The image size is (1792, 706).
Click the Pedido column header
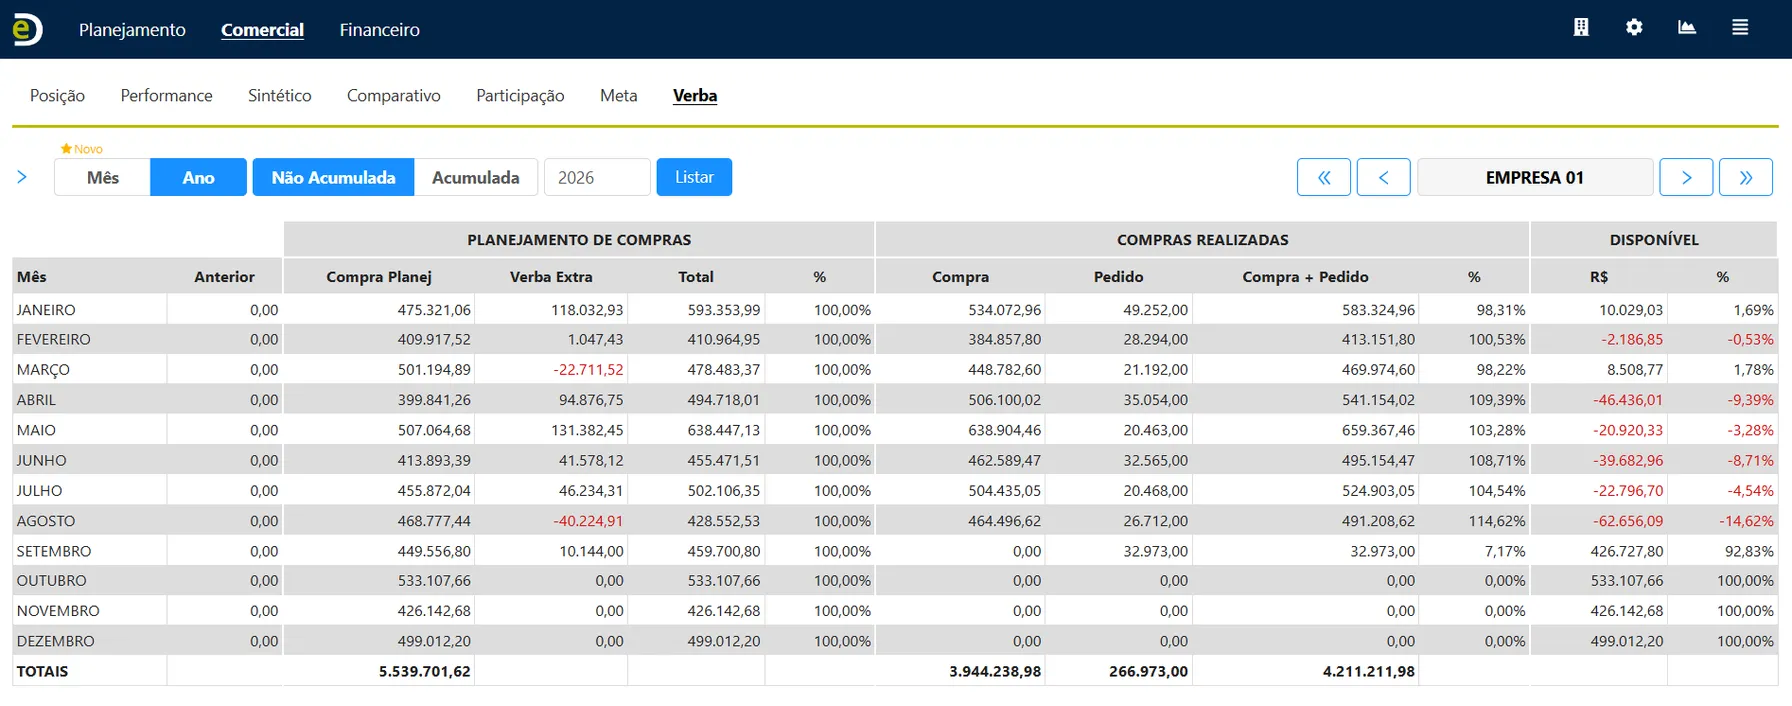pos(1118,277)
